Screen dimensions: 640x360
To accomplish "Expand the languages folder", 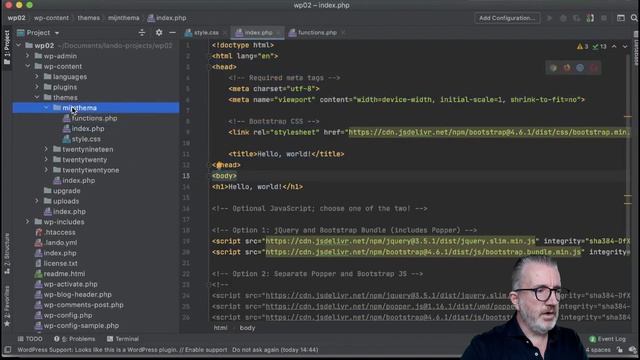I will [37, 77].
